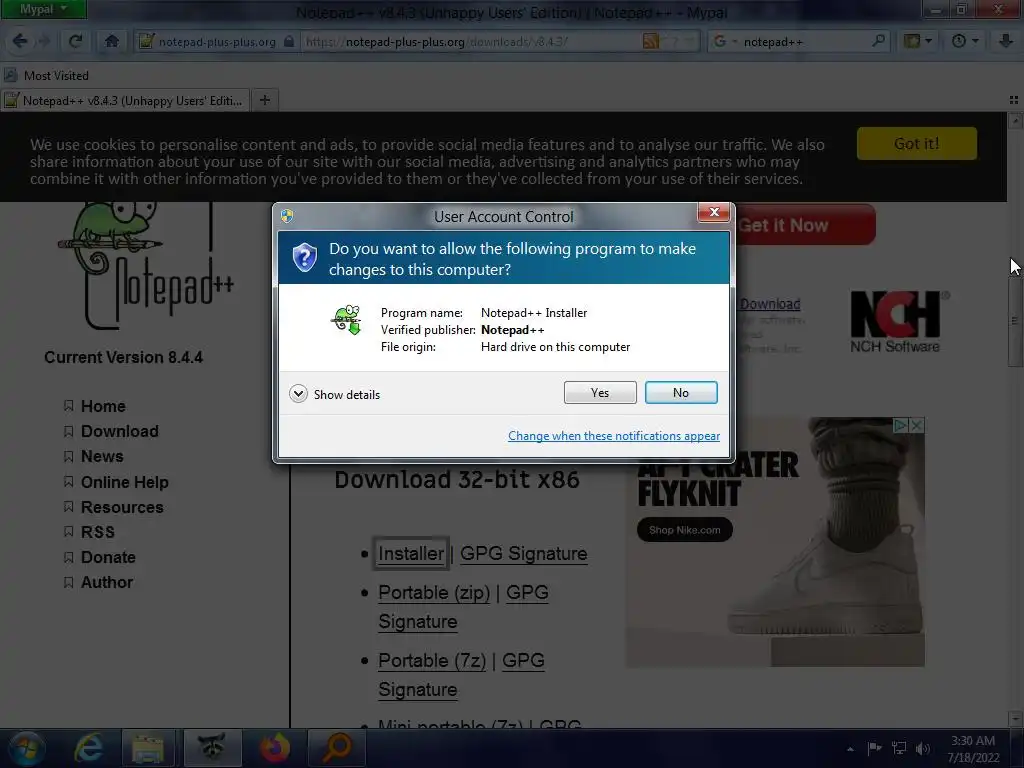
Task: Subscribe using the RSS feed icon
Action: click(650, 41)
